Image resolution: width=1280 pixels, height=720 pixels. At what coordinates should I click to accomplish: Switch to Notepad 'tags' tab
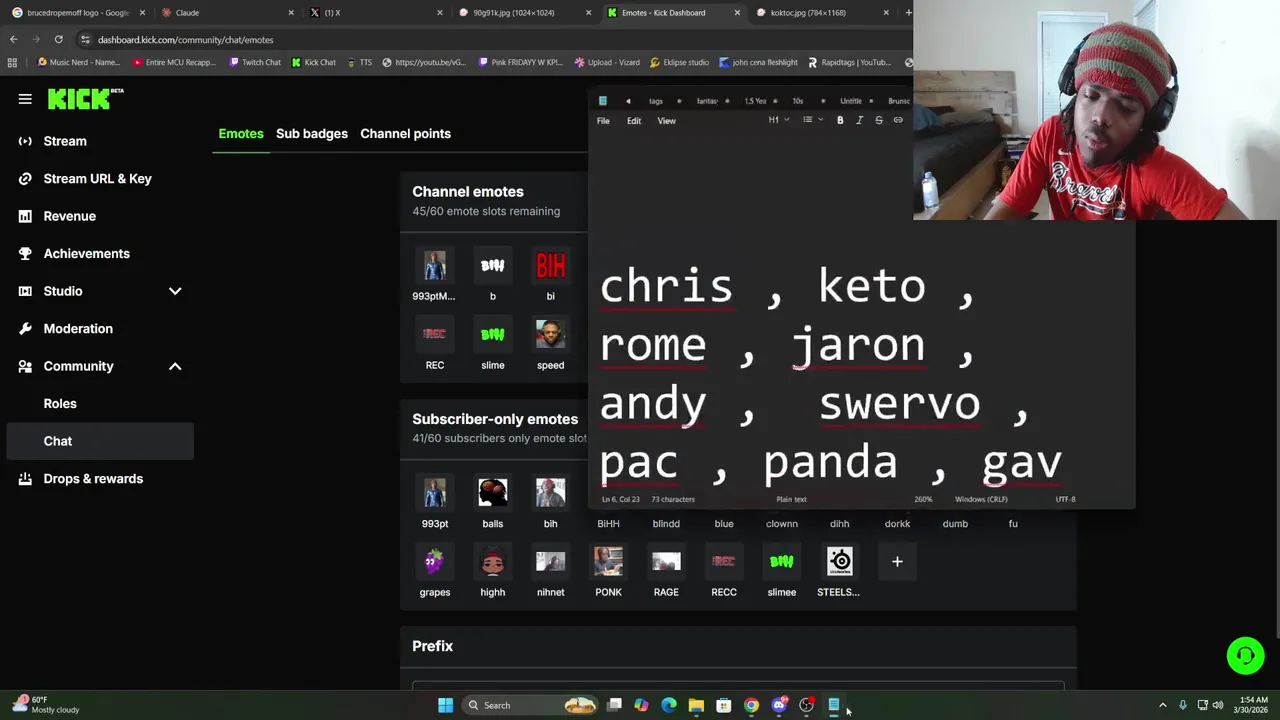coord(656,101)
